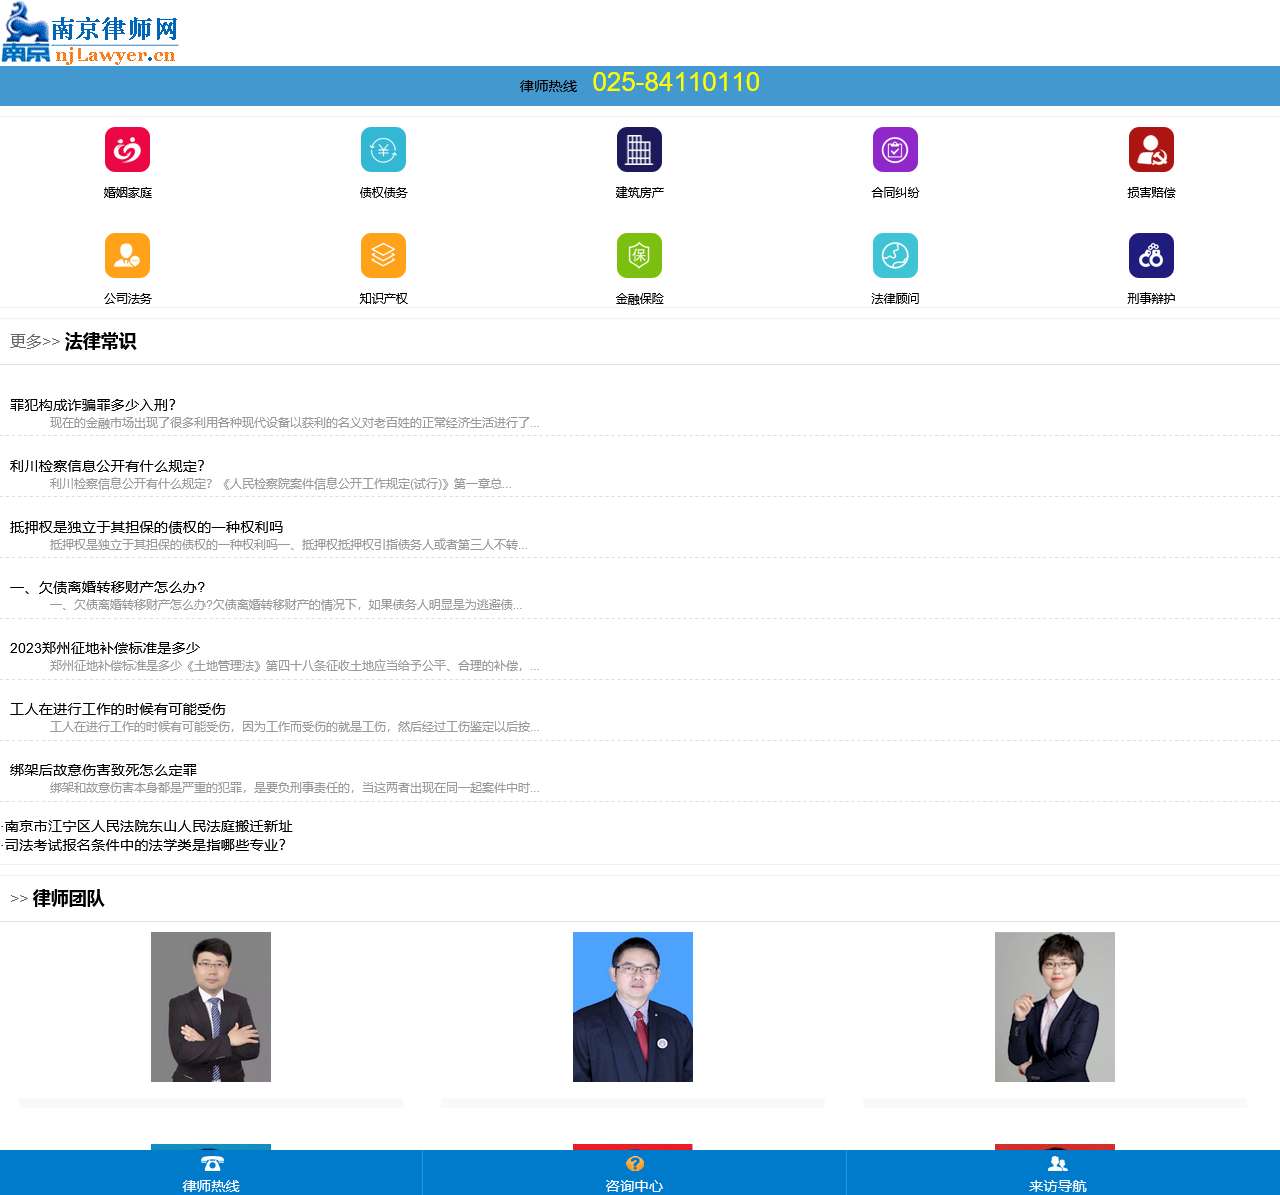Open the 法律顾问 globe icon
Screen dimensions: 1280x1195
point(895,256)
